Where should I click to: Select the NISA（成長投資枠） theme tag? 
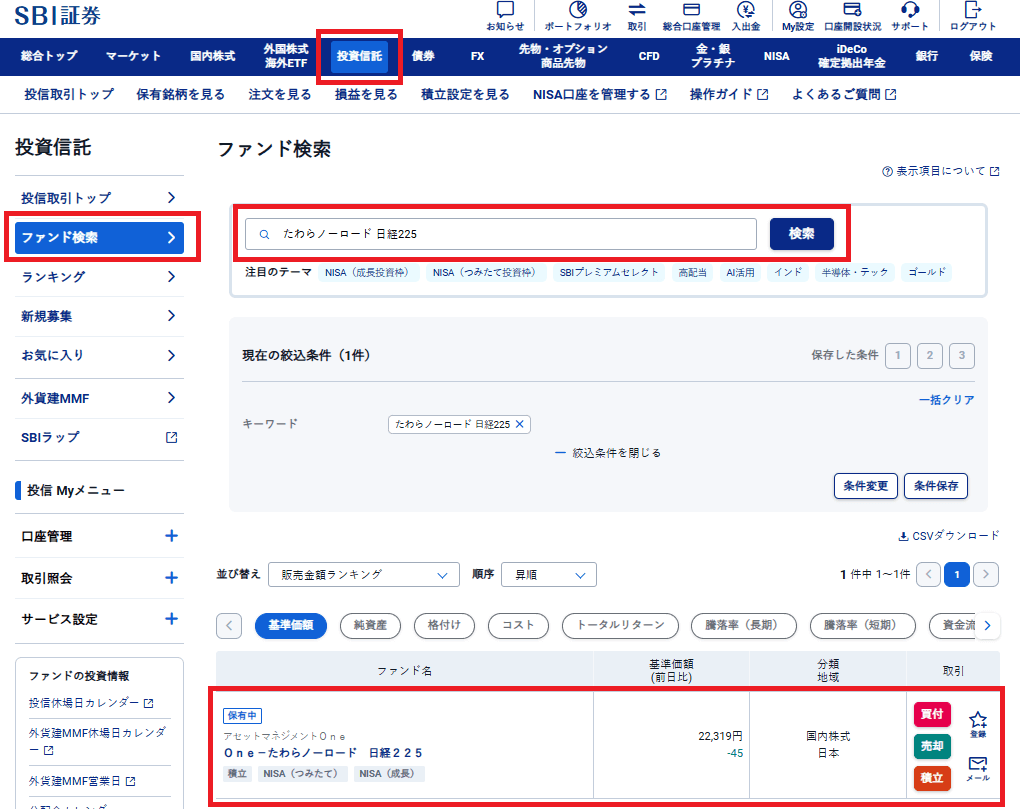(x=368, y=272)
